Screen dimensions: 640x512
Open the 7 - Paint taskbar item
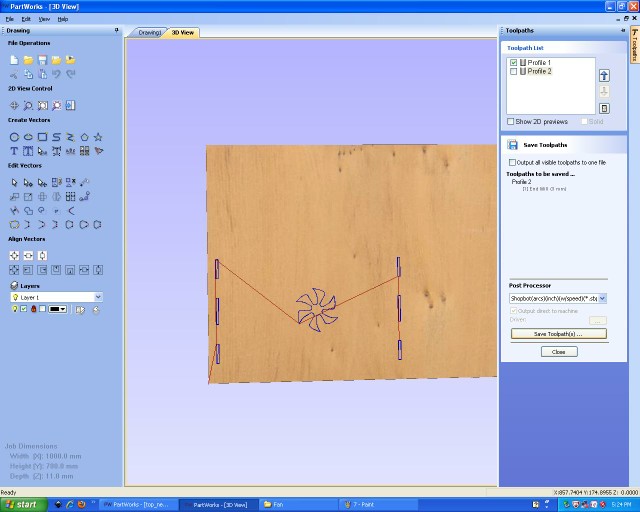[x=378, y=505]
